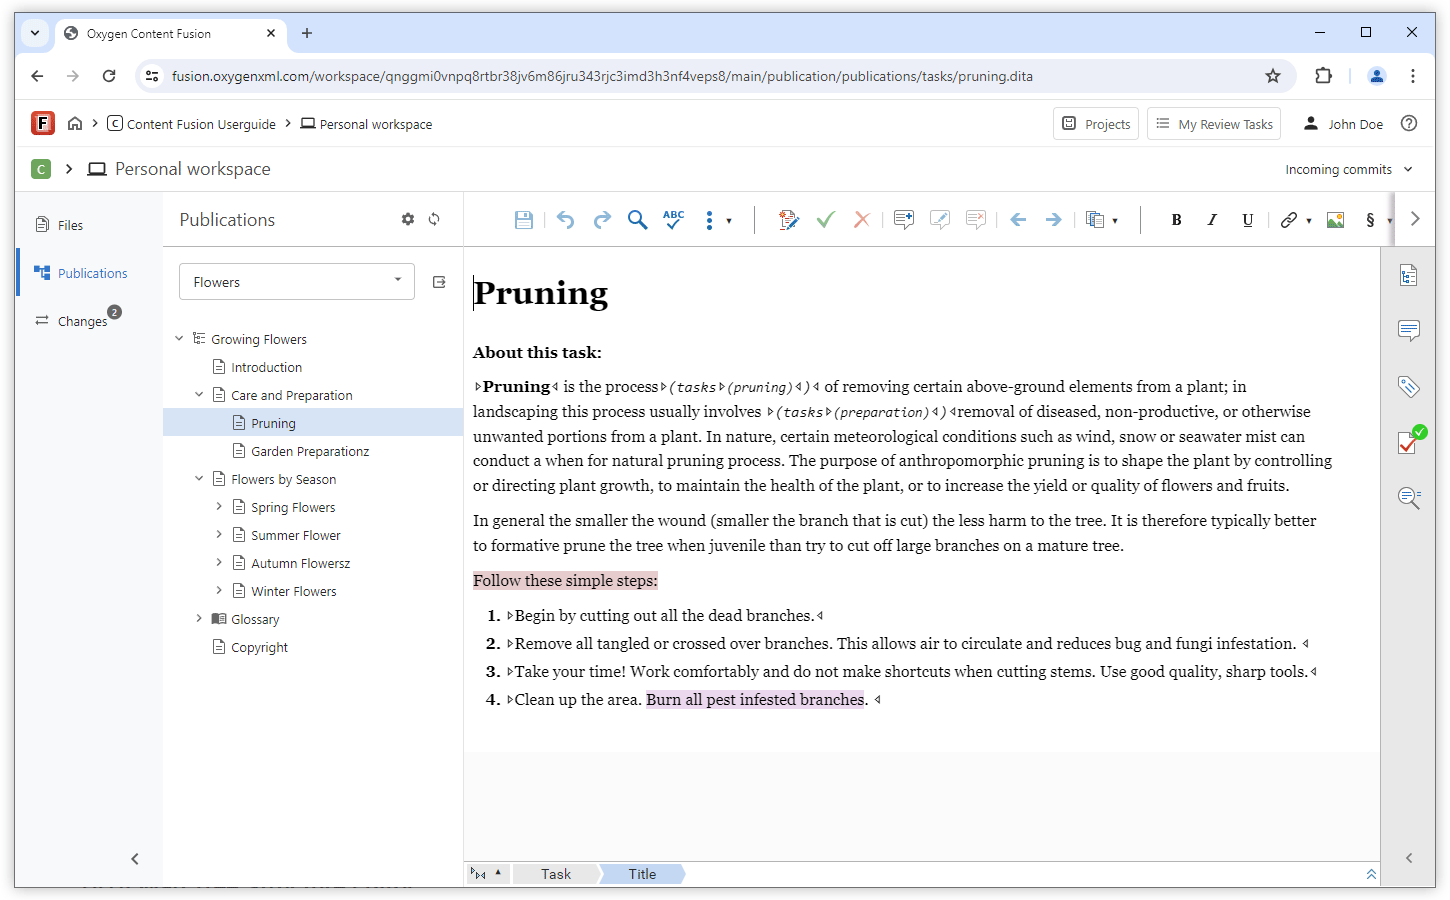Open My Review Tasks
The height and width of the screenshot is (900, 1450).
coord(1214,124)
